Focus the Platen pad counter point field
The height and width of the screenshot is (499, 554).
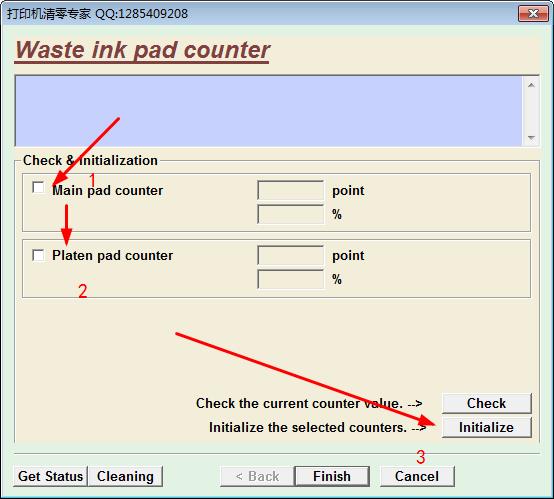(x=290, y=255)
